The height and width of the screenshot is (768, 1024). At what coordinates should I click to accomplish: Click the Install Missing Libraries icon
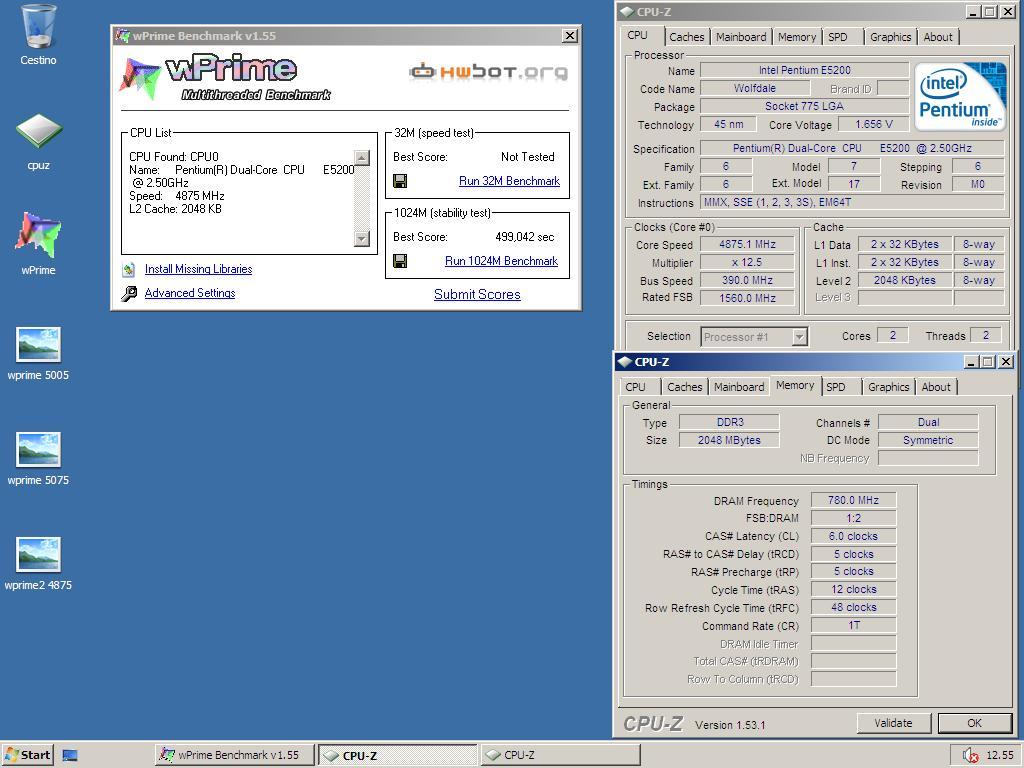129,269
